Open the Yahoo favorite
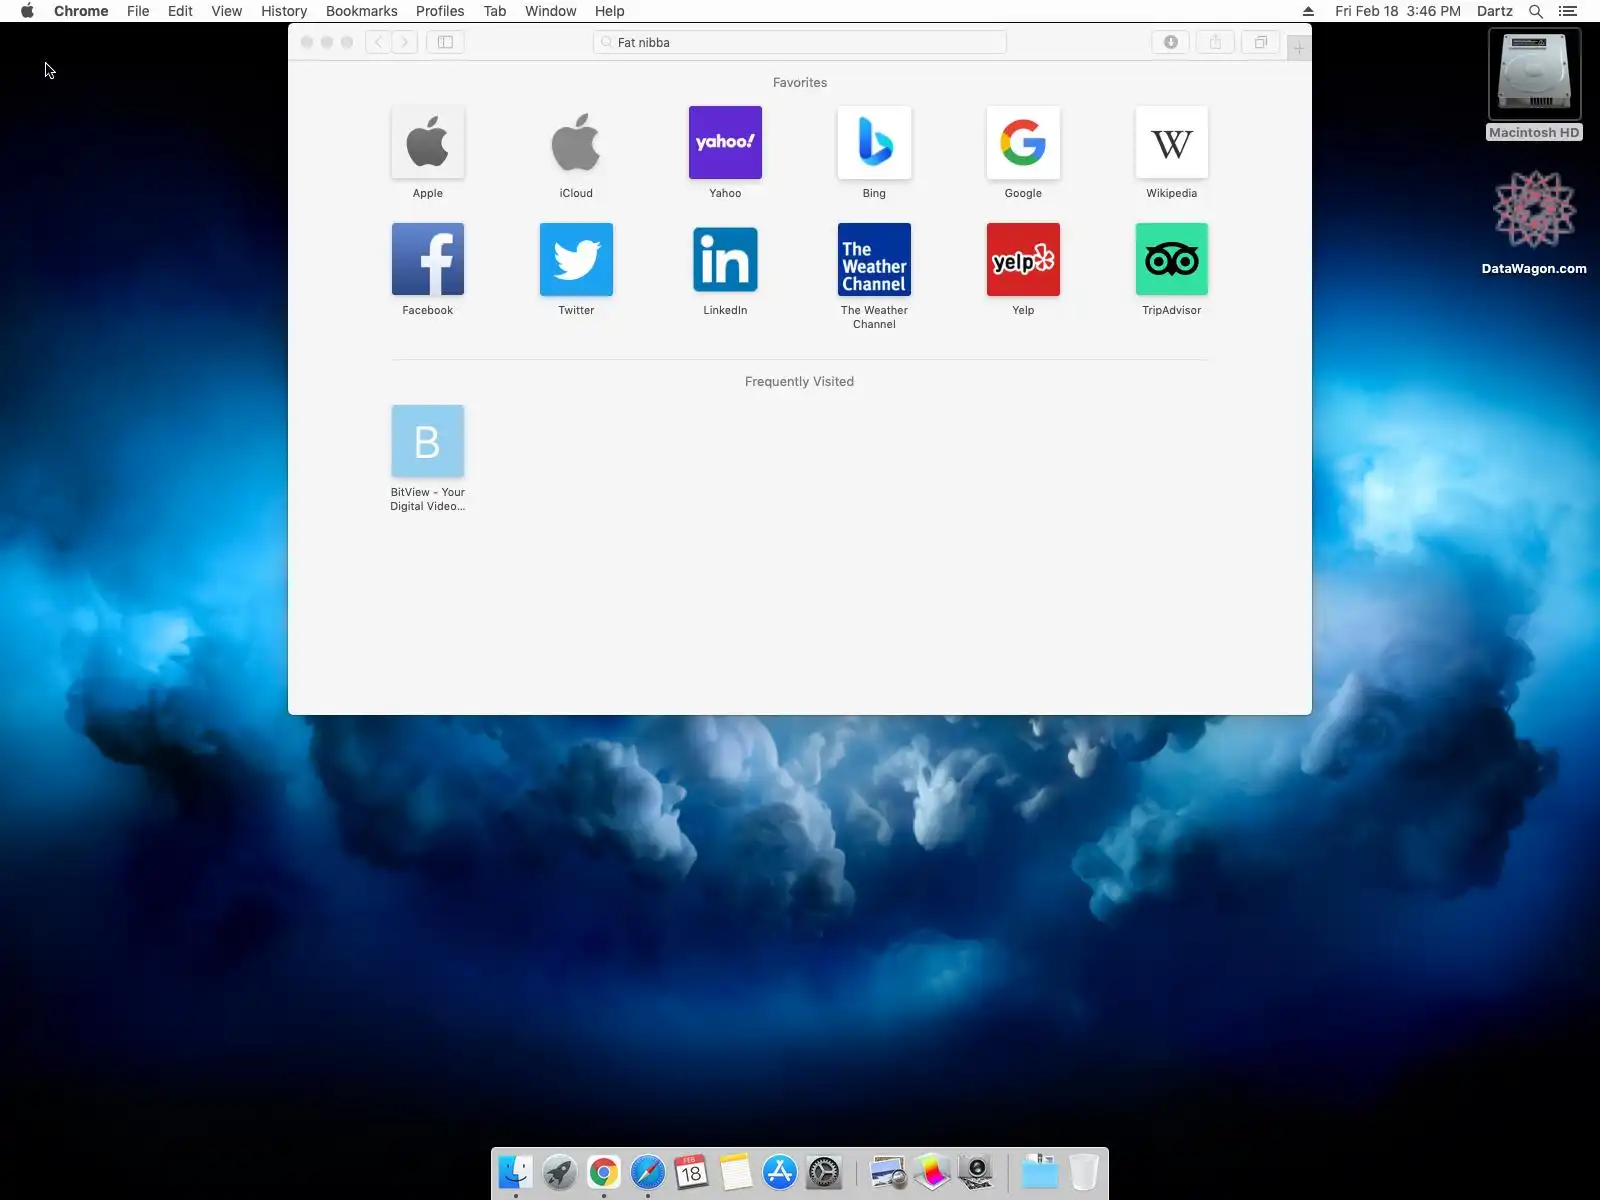The width and height of the screenshot is (1600, 1200). pos(725,143)
